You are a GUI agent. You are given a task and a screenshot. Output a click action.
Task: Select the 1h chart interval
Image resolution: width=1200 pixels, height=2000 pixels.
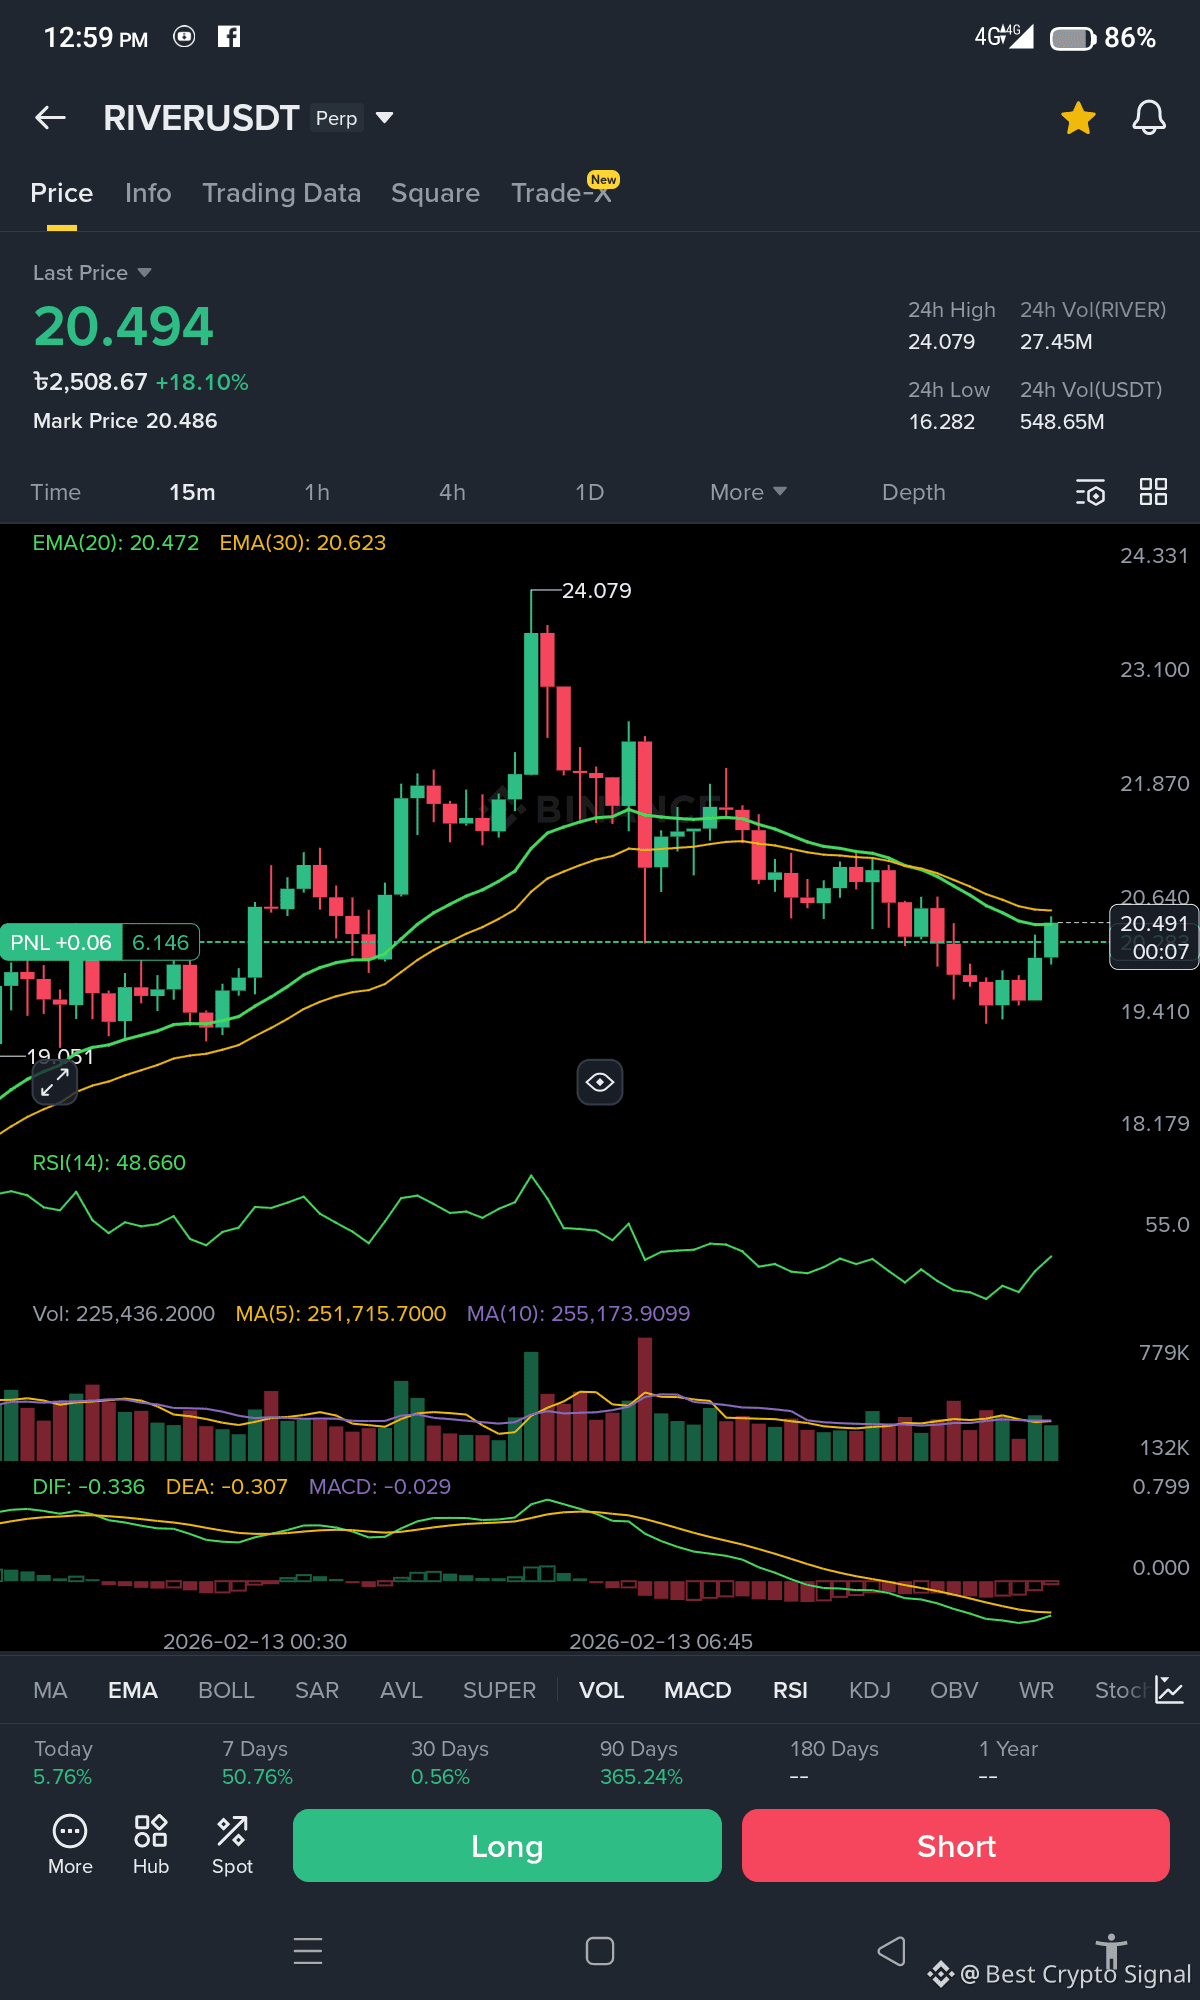pyautogui.click(x=317, y=492)
